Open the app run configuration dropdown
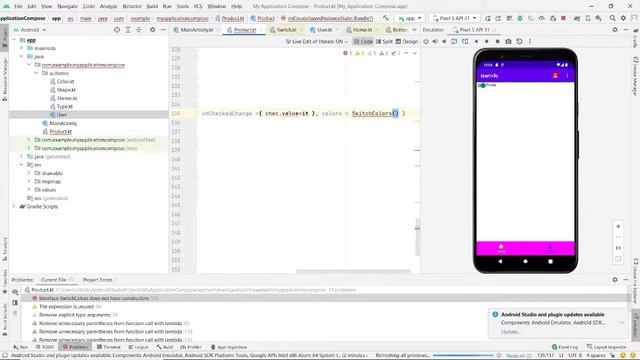This screenshot has height=360, width=640. click(410, 18)
